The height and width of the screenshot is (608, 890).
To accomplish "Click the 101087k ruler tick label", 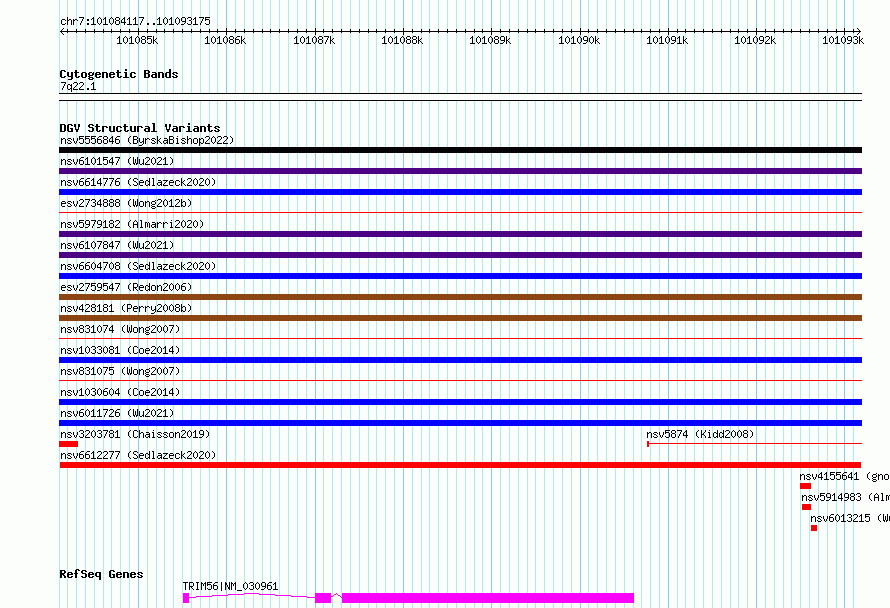I will point(313,40).
